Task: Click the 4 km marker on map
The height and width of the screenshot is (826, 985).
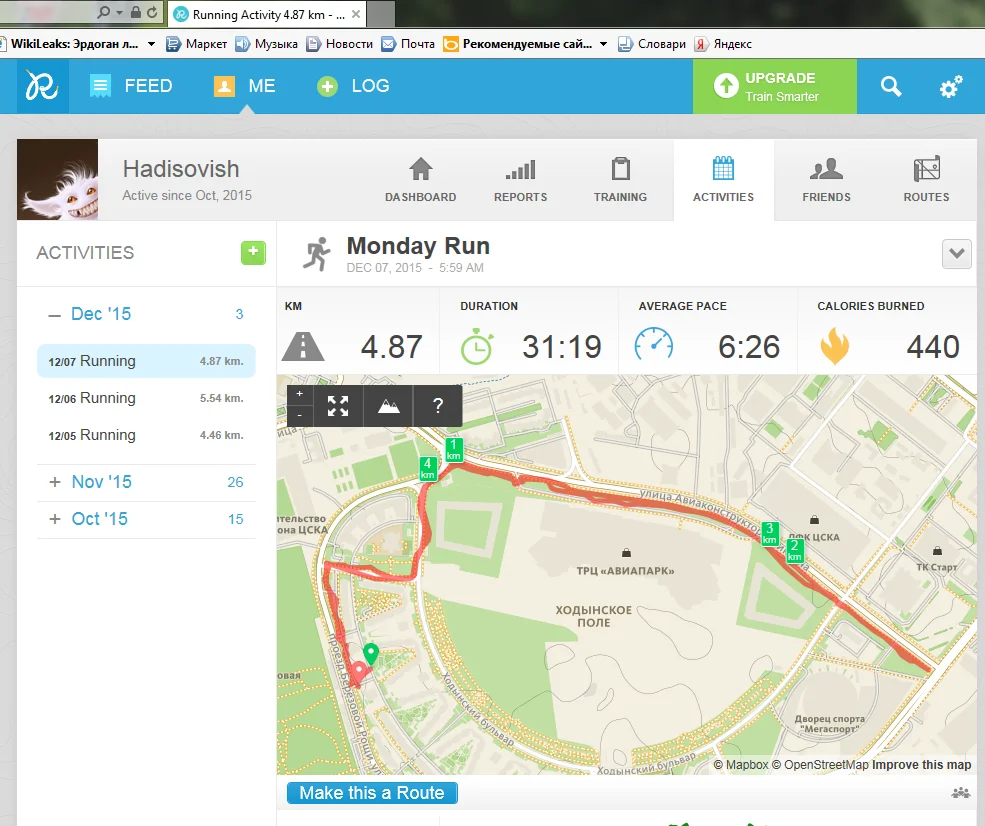Action: tap(428, 469)
